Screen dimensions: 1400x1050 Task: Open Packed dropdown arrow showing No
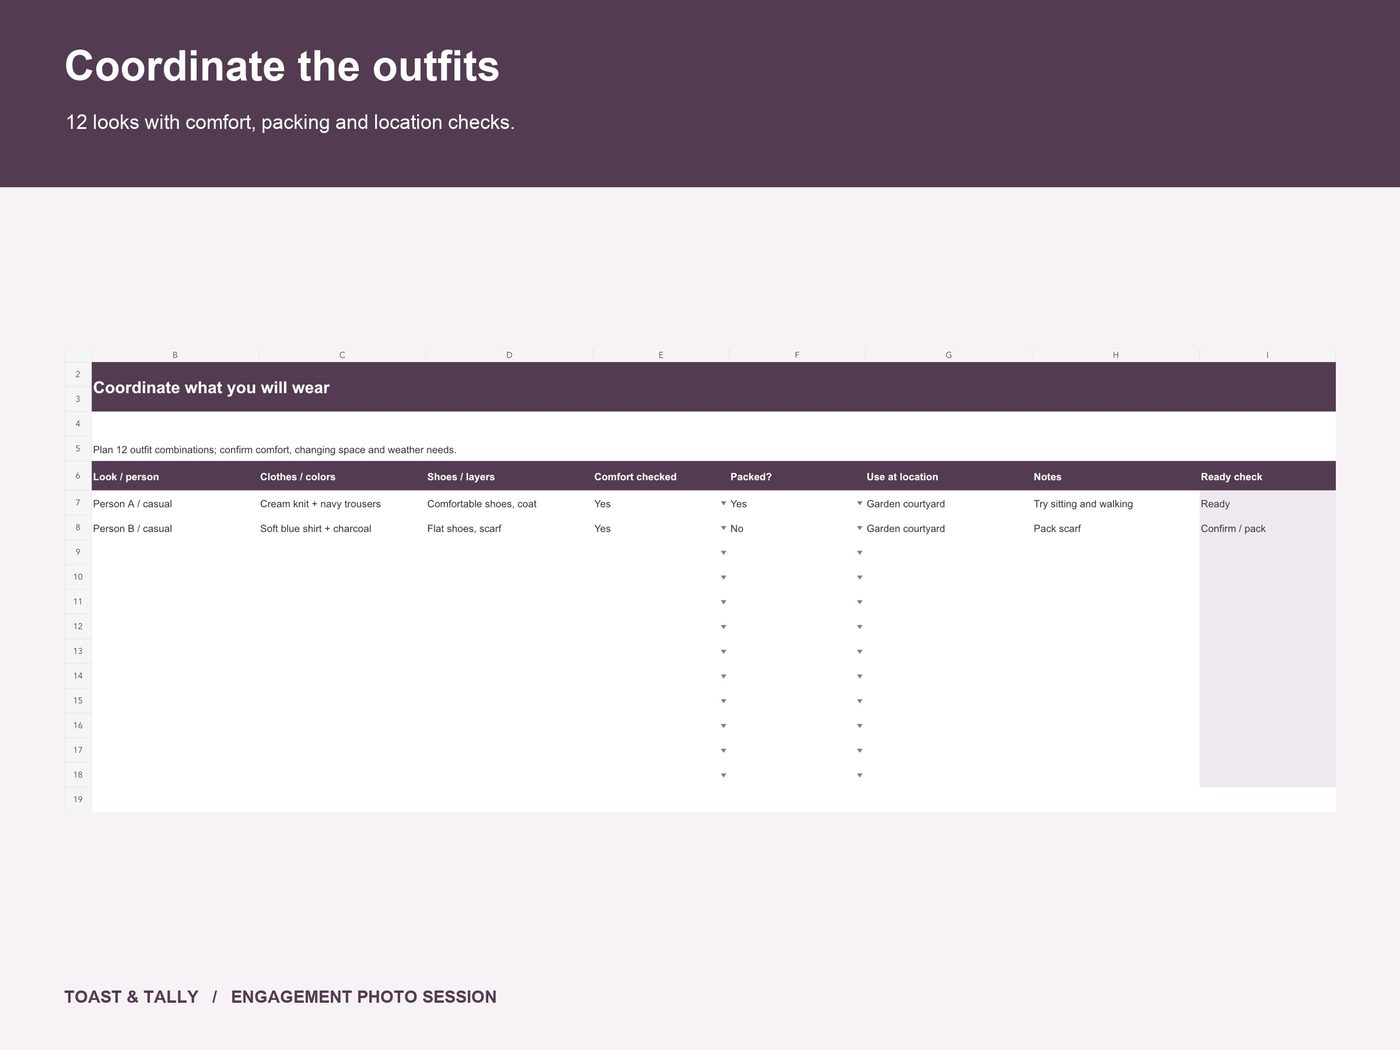click(x=859, y=528)
